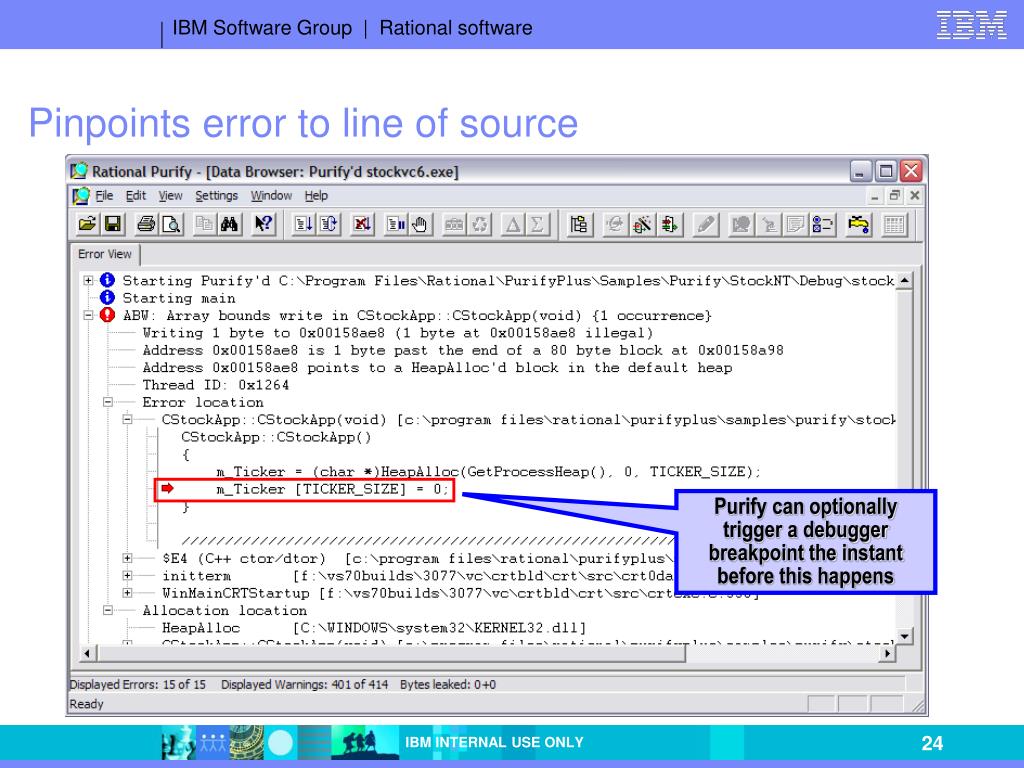Click the hand icon in toolbar
This screenshot has width=1024, height=768.
(x=420, y=225)
